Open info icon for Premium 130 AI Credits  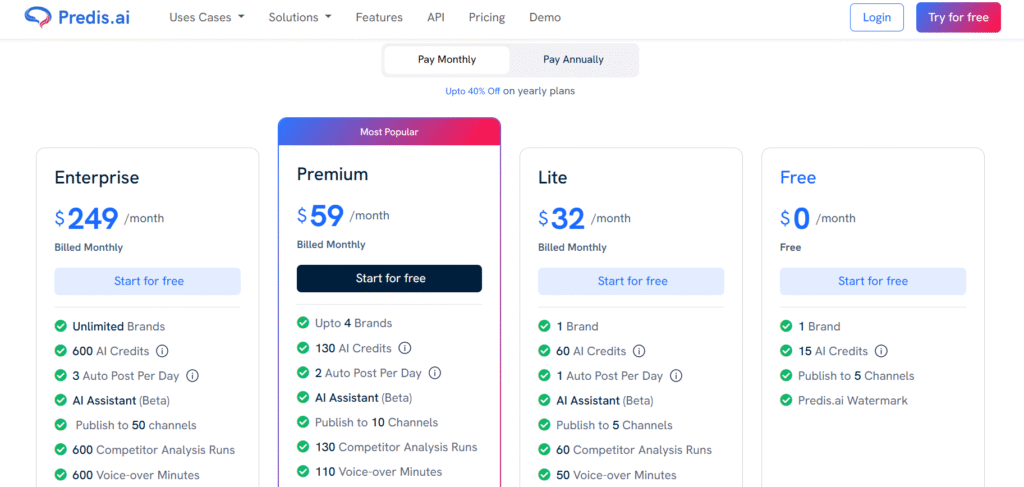coord(404,348)
